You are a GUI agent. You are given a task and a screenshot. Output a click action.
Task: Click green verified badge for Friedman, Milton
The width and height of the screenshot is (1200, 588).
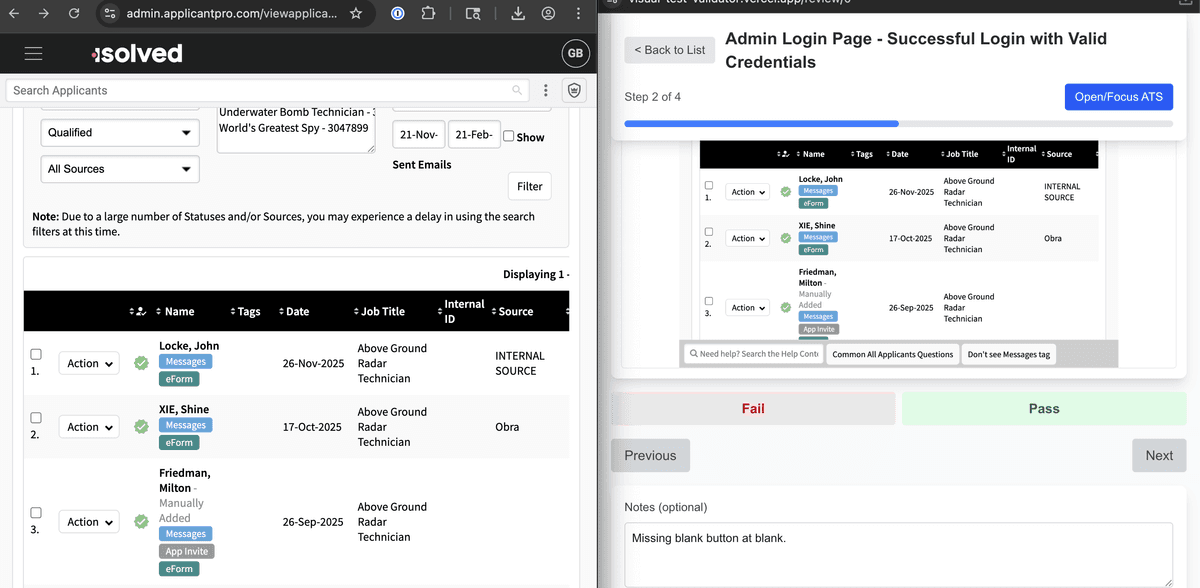pos(141,521)
